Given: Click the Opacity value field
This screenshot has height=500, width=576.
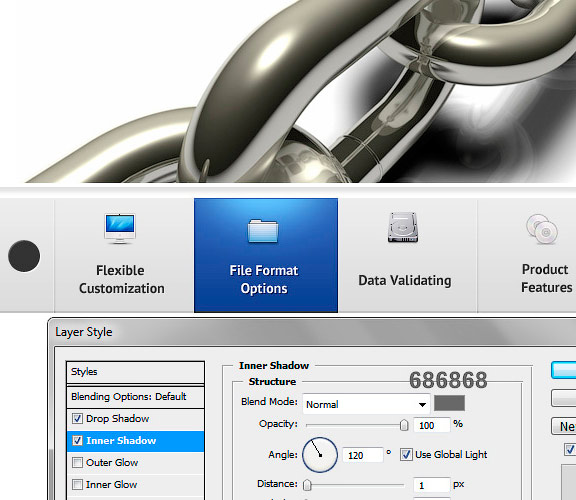Looking at the screenshot, I should pyautogui.click(x=432, y=425).
